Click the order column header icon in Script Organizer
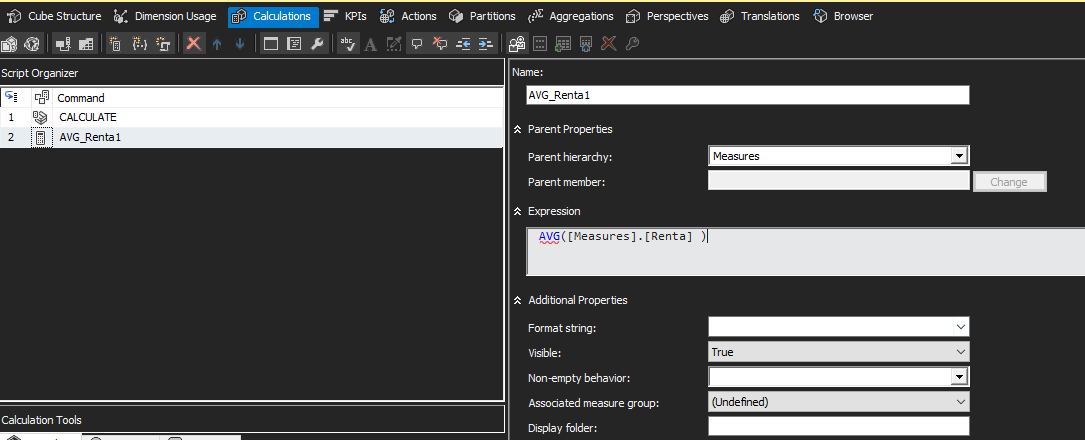Screen dimensions: 1085x440 [x=10, y=98]
